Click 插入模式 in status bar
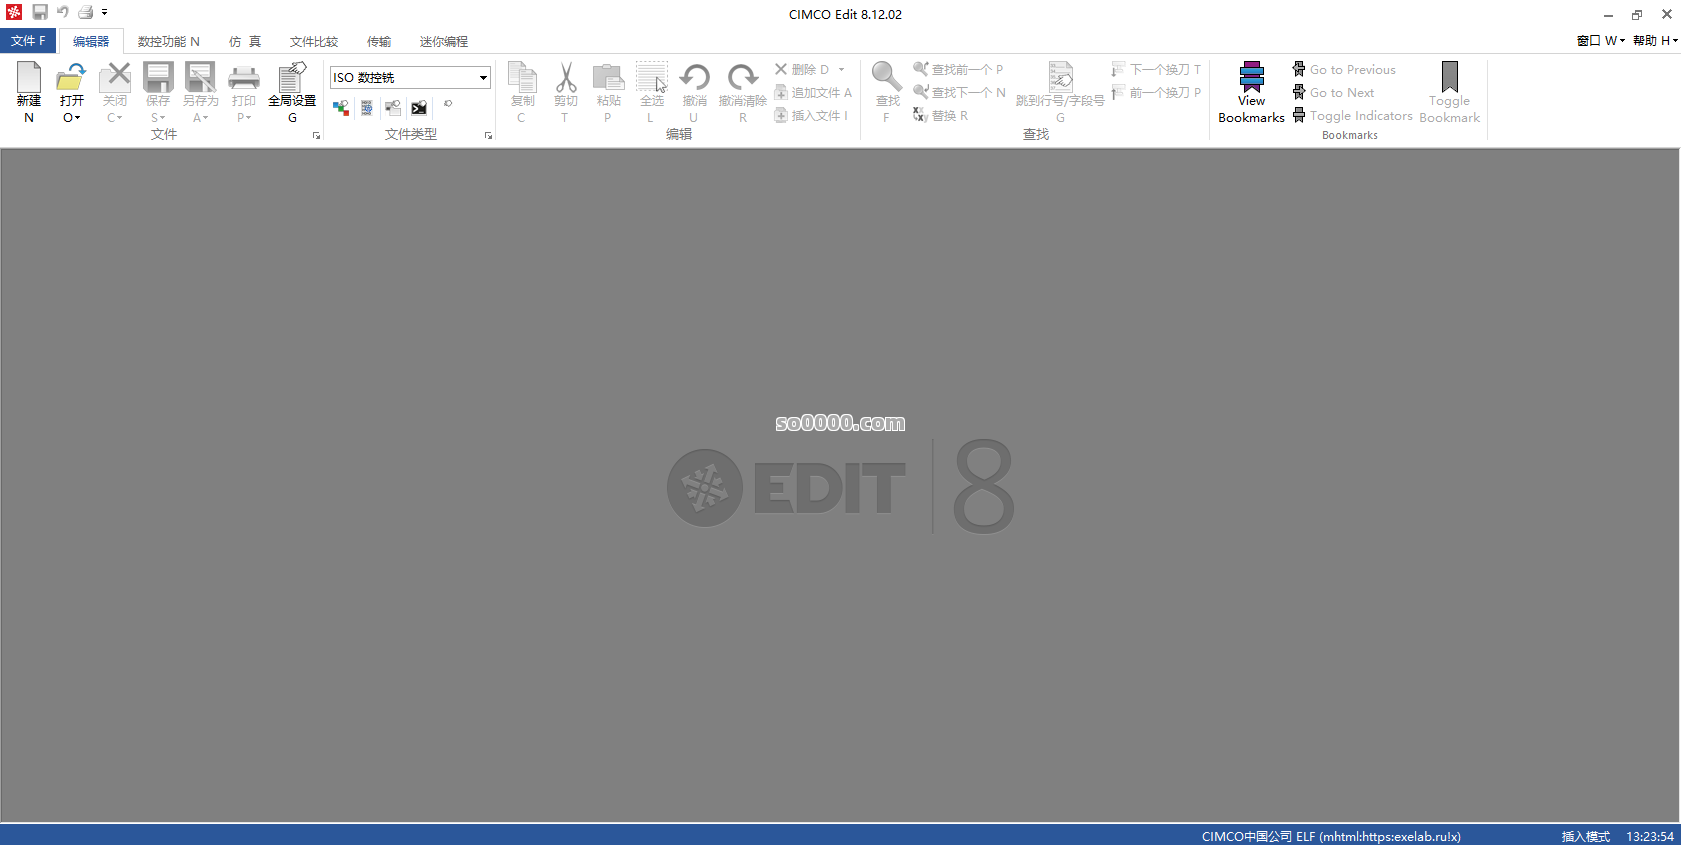This screenshot has height=845, width=1681. tap(1585, 836)
